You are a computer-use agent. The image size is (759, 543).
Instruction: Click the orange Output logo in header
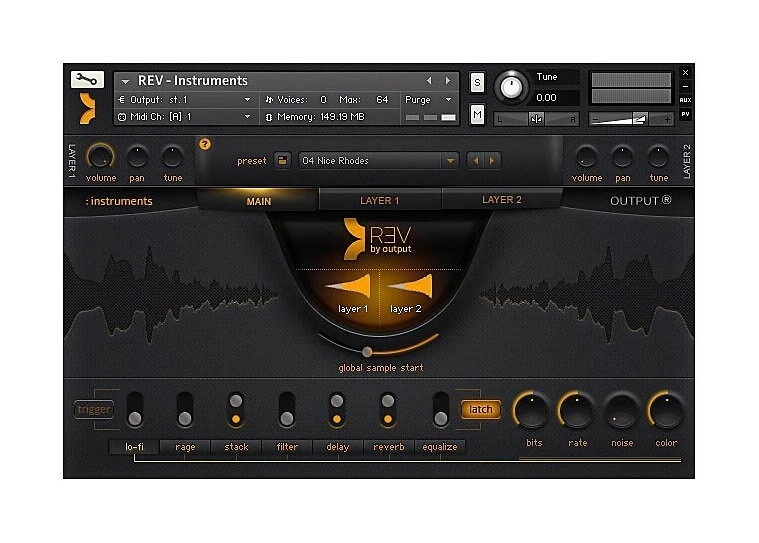[x=88, y=109]
